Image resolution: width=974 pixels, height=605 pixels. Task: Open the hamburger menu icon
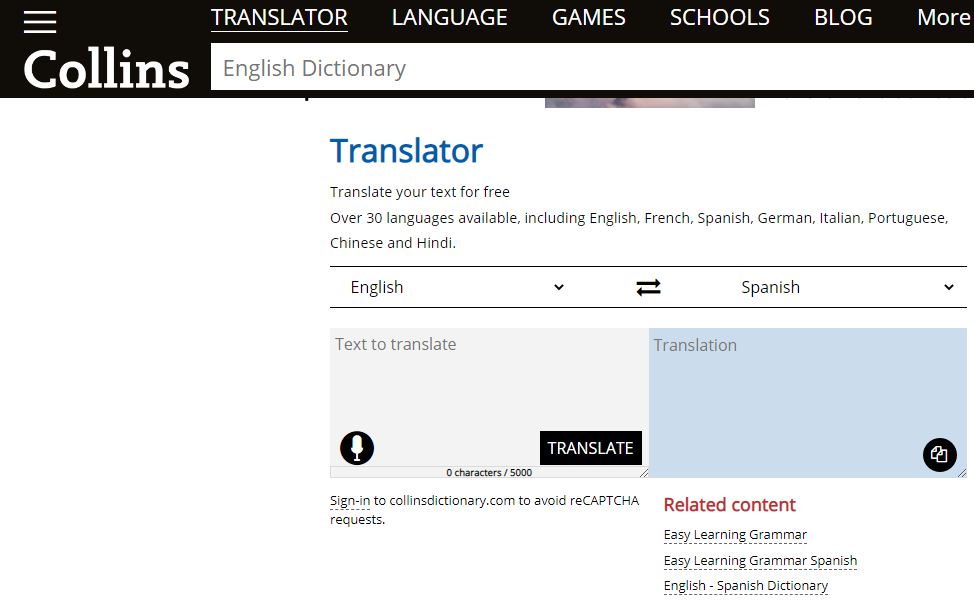(40, 21)
